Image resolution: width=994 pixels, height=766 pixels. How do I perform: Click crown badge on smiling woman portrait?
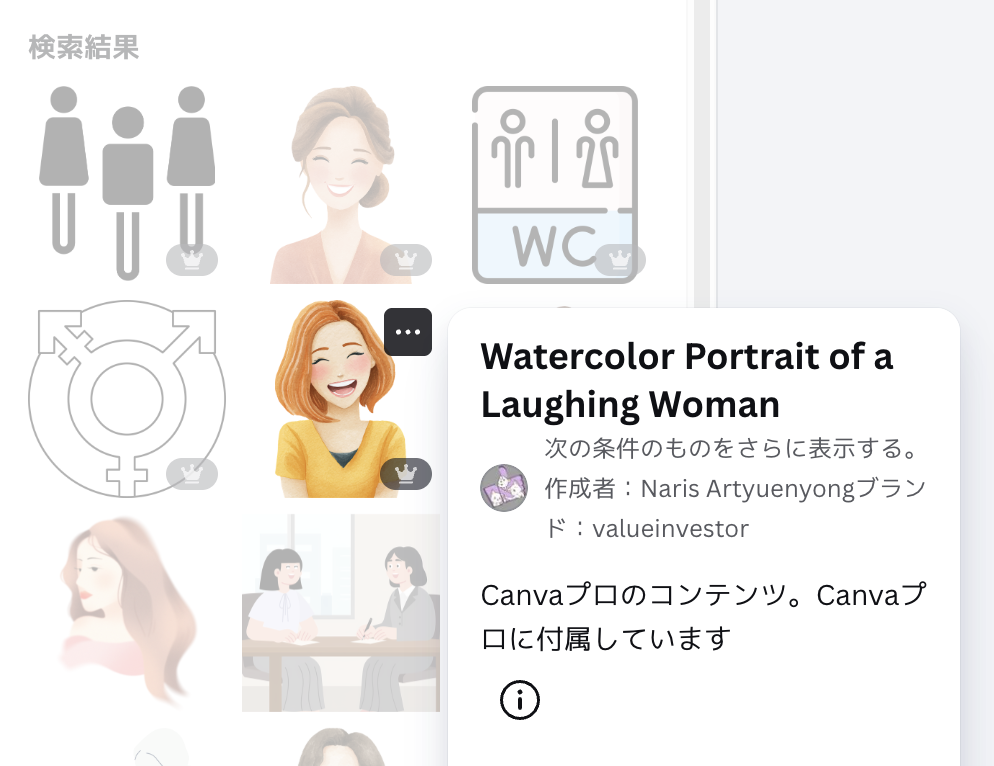point(406,260)
